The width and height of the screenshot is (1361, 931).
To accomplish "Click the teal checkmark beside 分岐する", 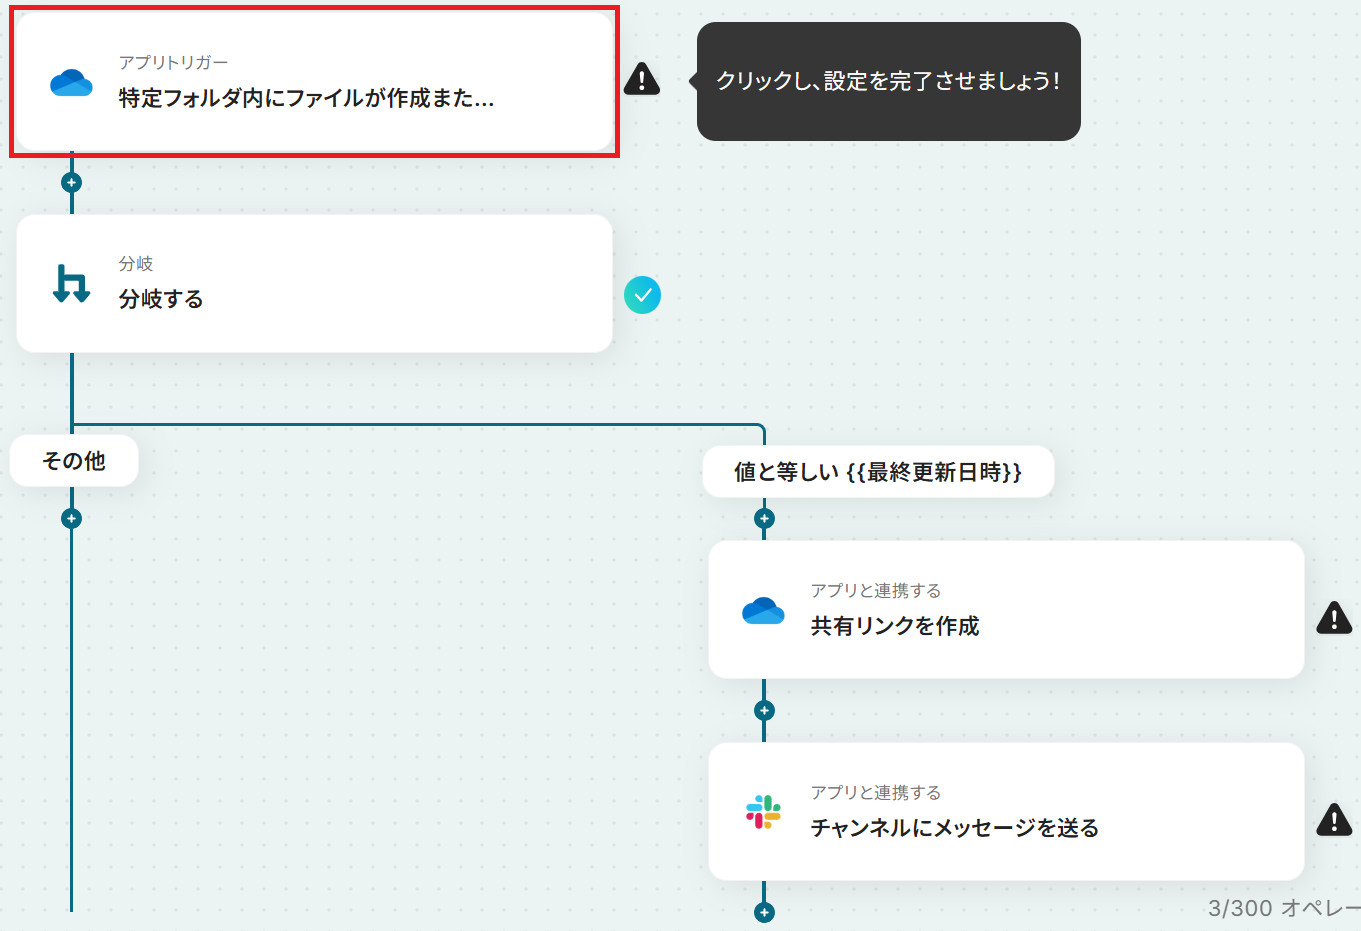I will click(642, 295).
